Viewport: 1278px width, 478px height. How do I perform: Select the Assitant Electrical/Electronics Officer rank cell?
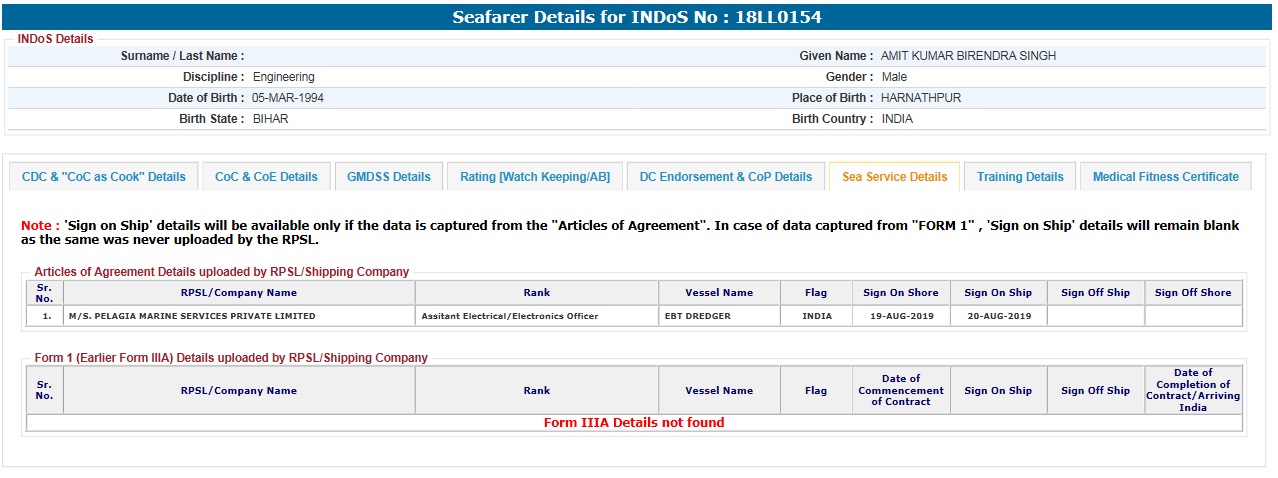[510, 316]
